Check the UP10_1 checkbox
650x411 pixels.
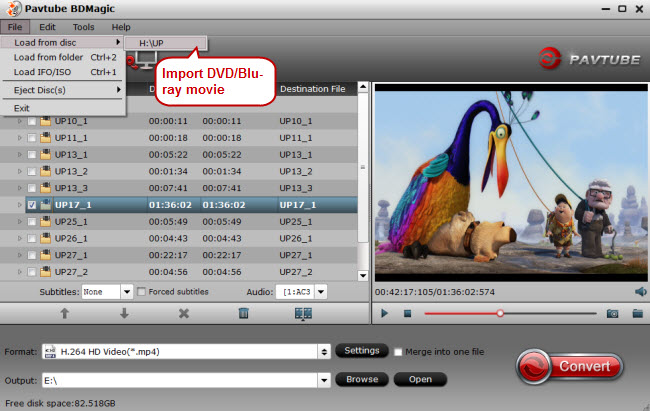click(32, 122)
